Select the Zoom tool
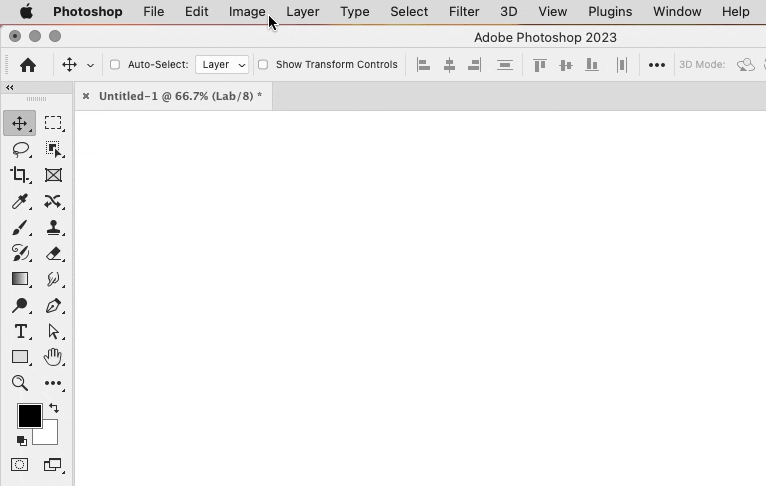The height and width of the screenshot is (486, 766). (x=20, y=383)
